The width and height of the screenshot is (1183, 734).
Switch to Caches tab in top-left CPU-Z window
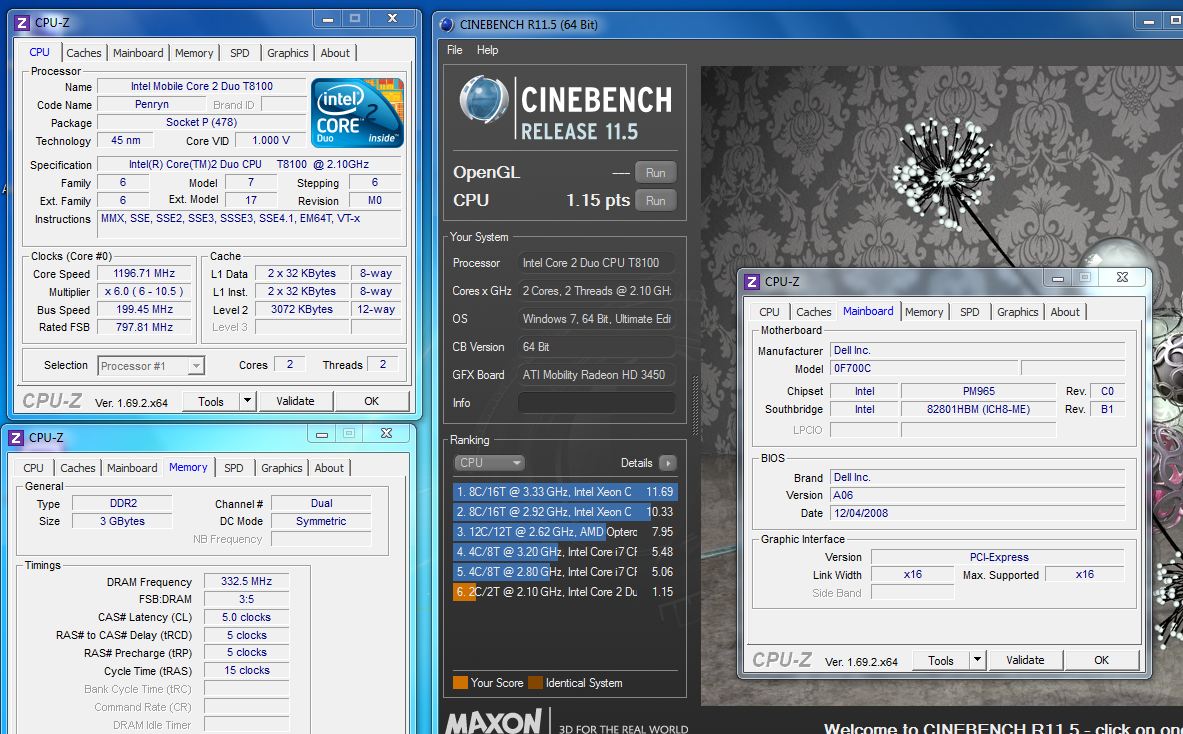point(83,53)
